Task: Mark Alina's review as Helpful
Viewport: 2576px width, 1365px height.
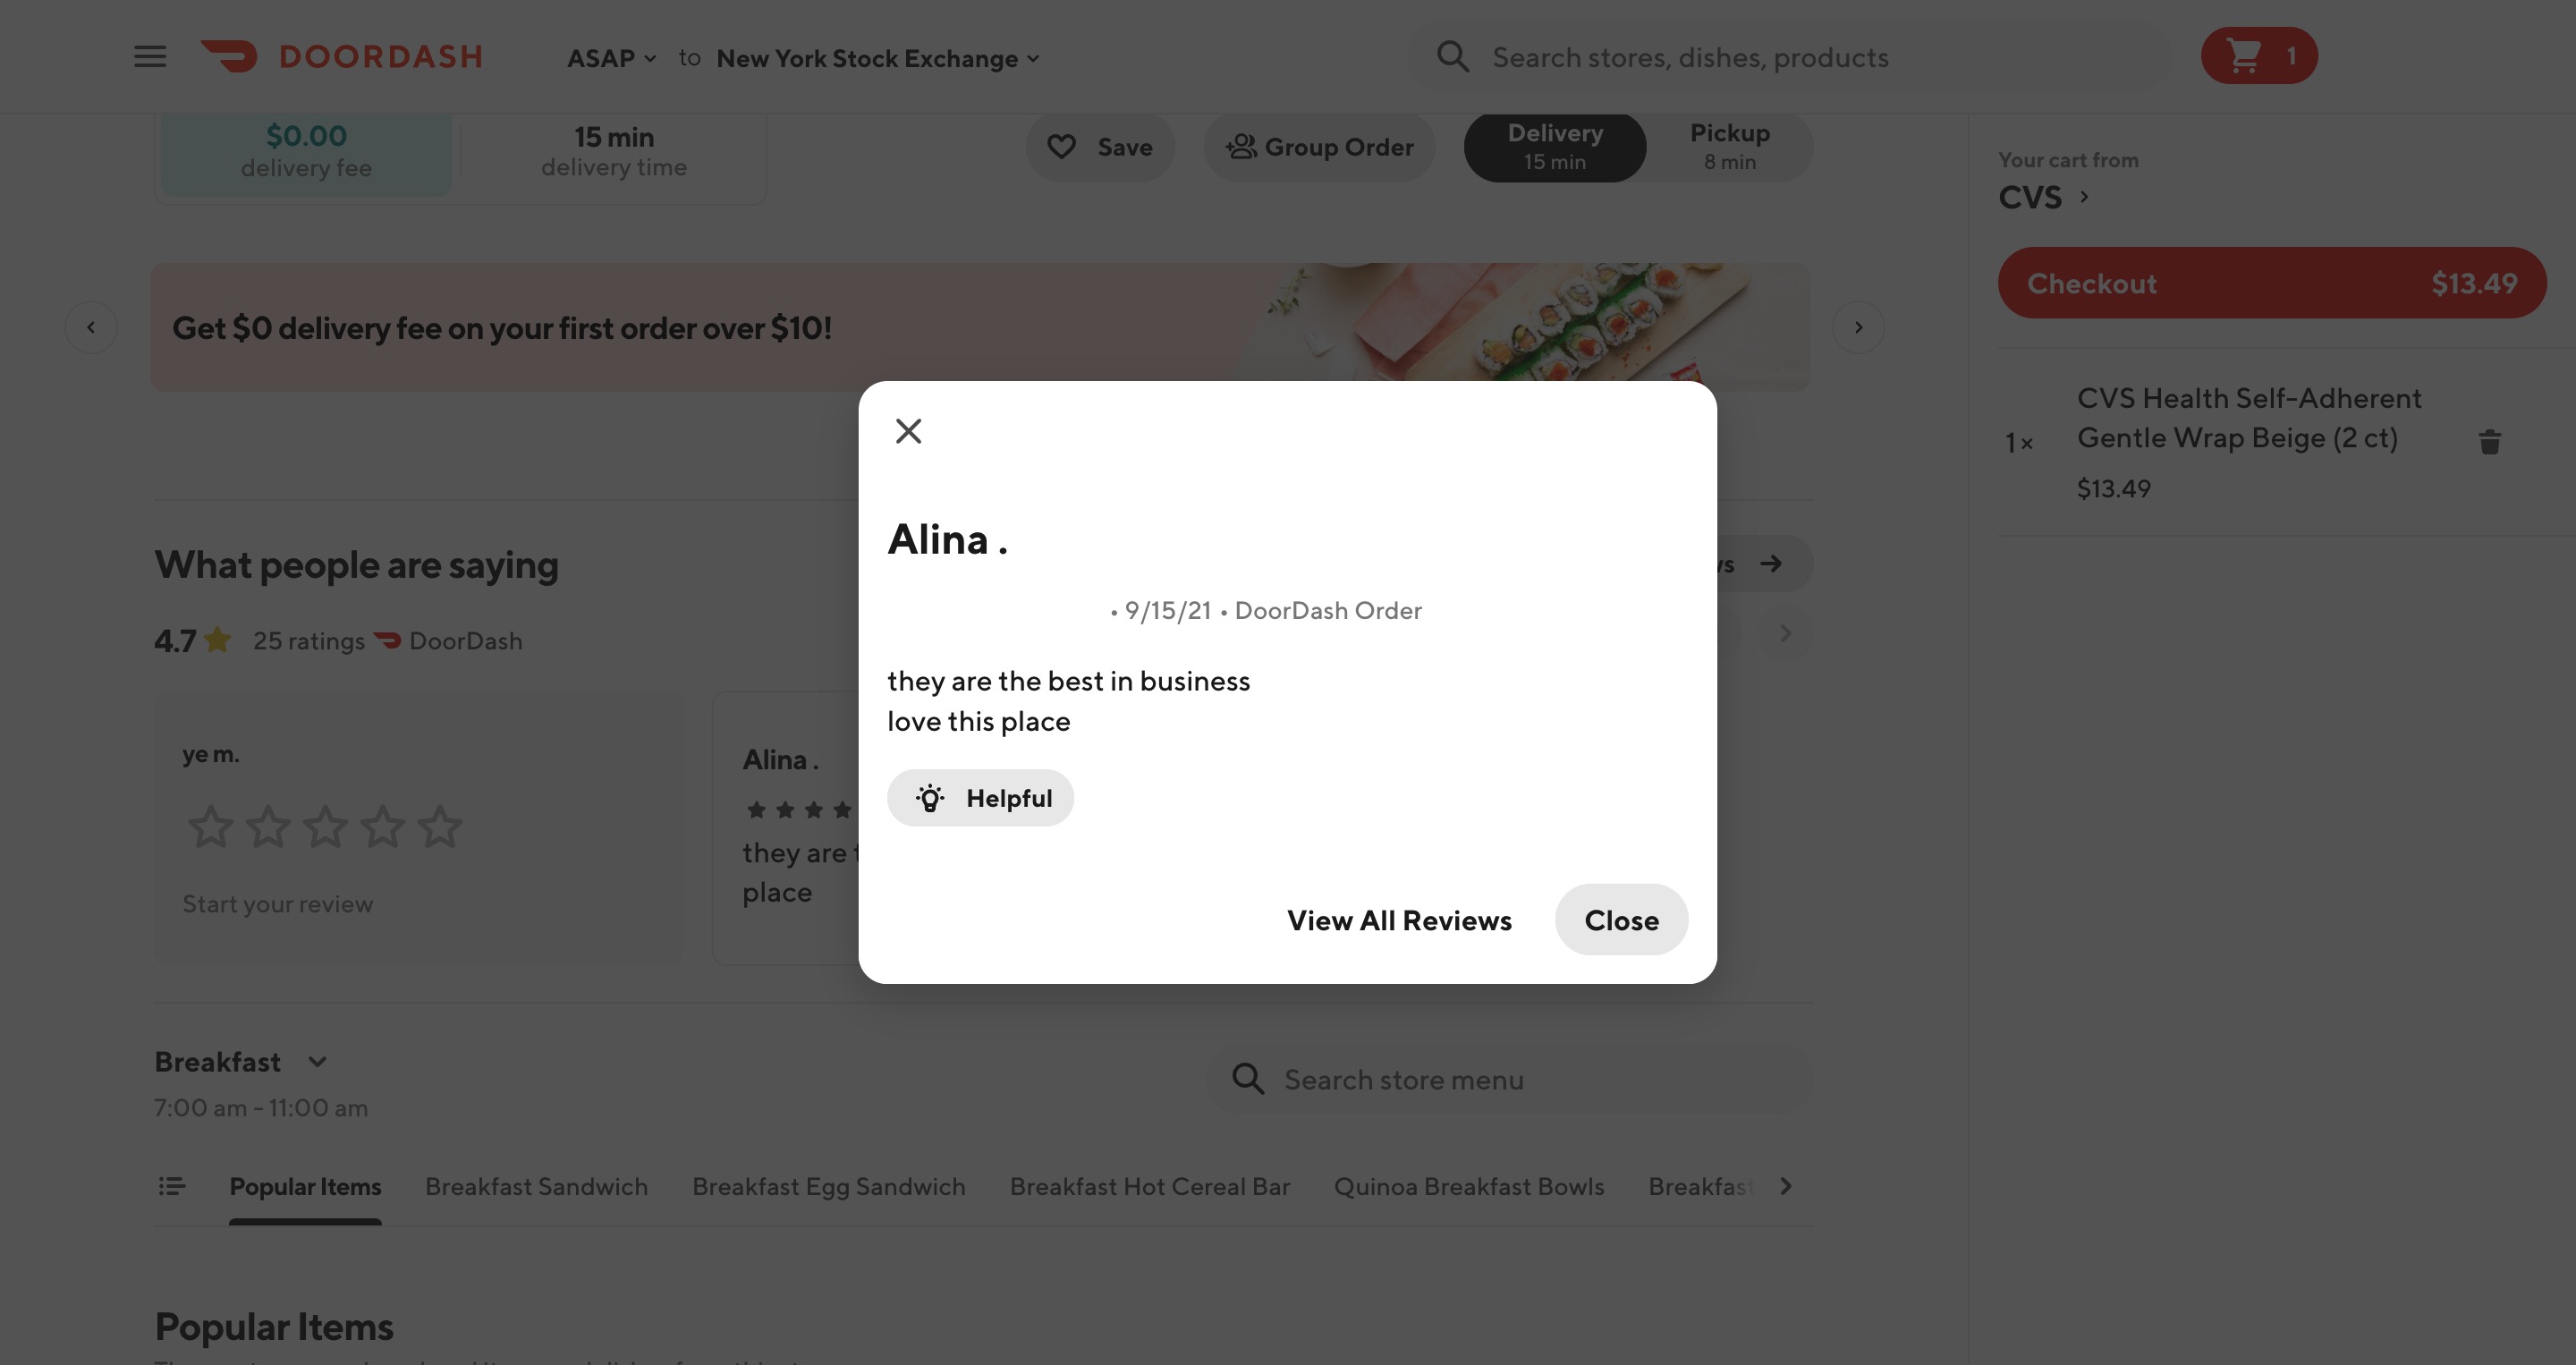Action: tap(980, 798)
